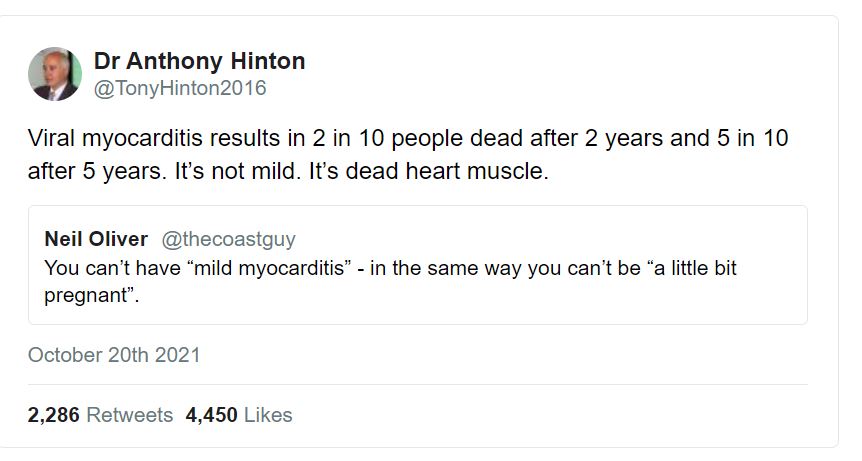This screenshot has height=461, width=862.
Task: Click the word Likes label
Action: coord(268,414)
